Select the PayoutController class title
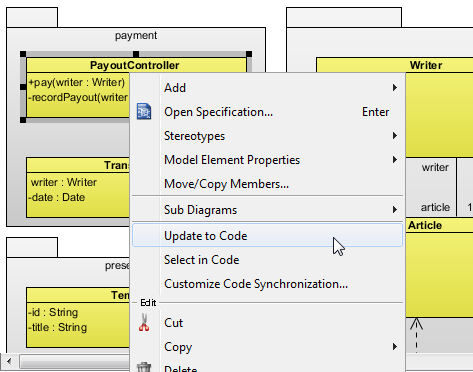Image resolution: width=473 pixels, height=372 pixels. tap(135, 65)
